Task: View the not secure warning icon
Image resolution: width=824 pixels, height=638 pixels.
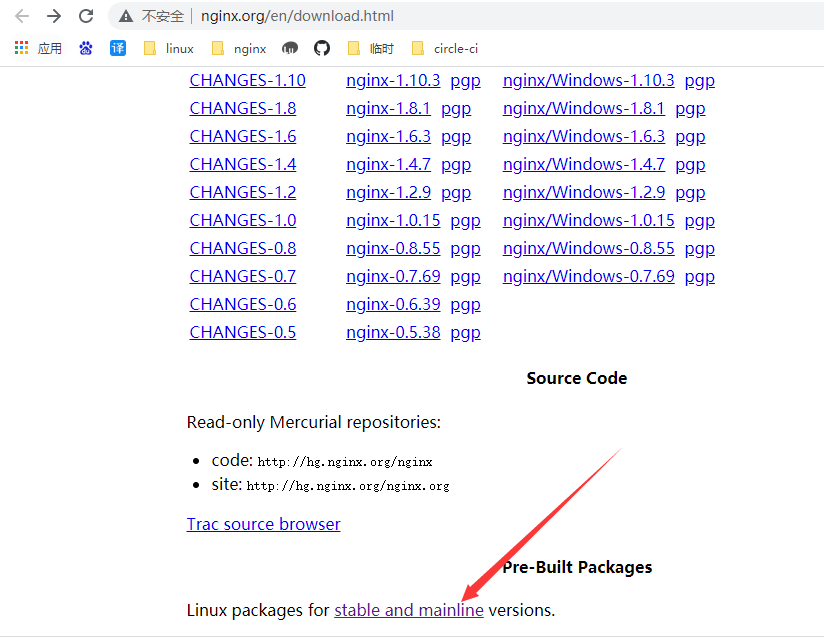Action: (126, 16)
